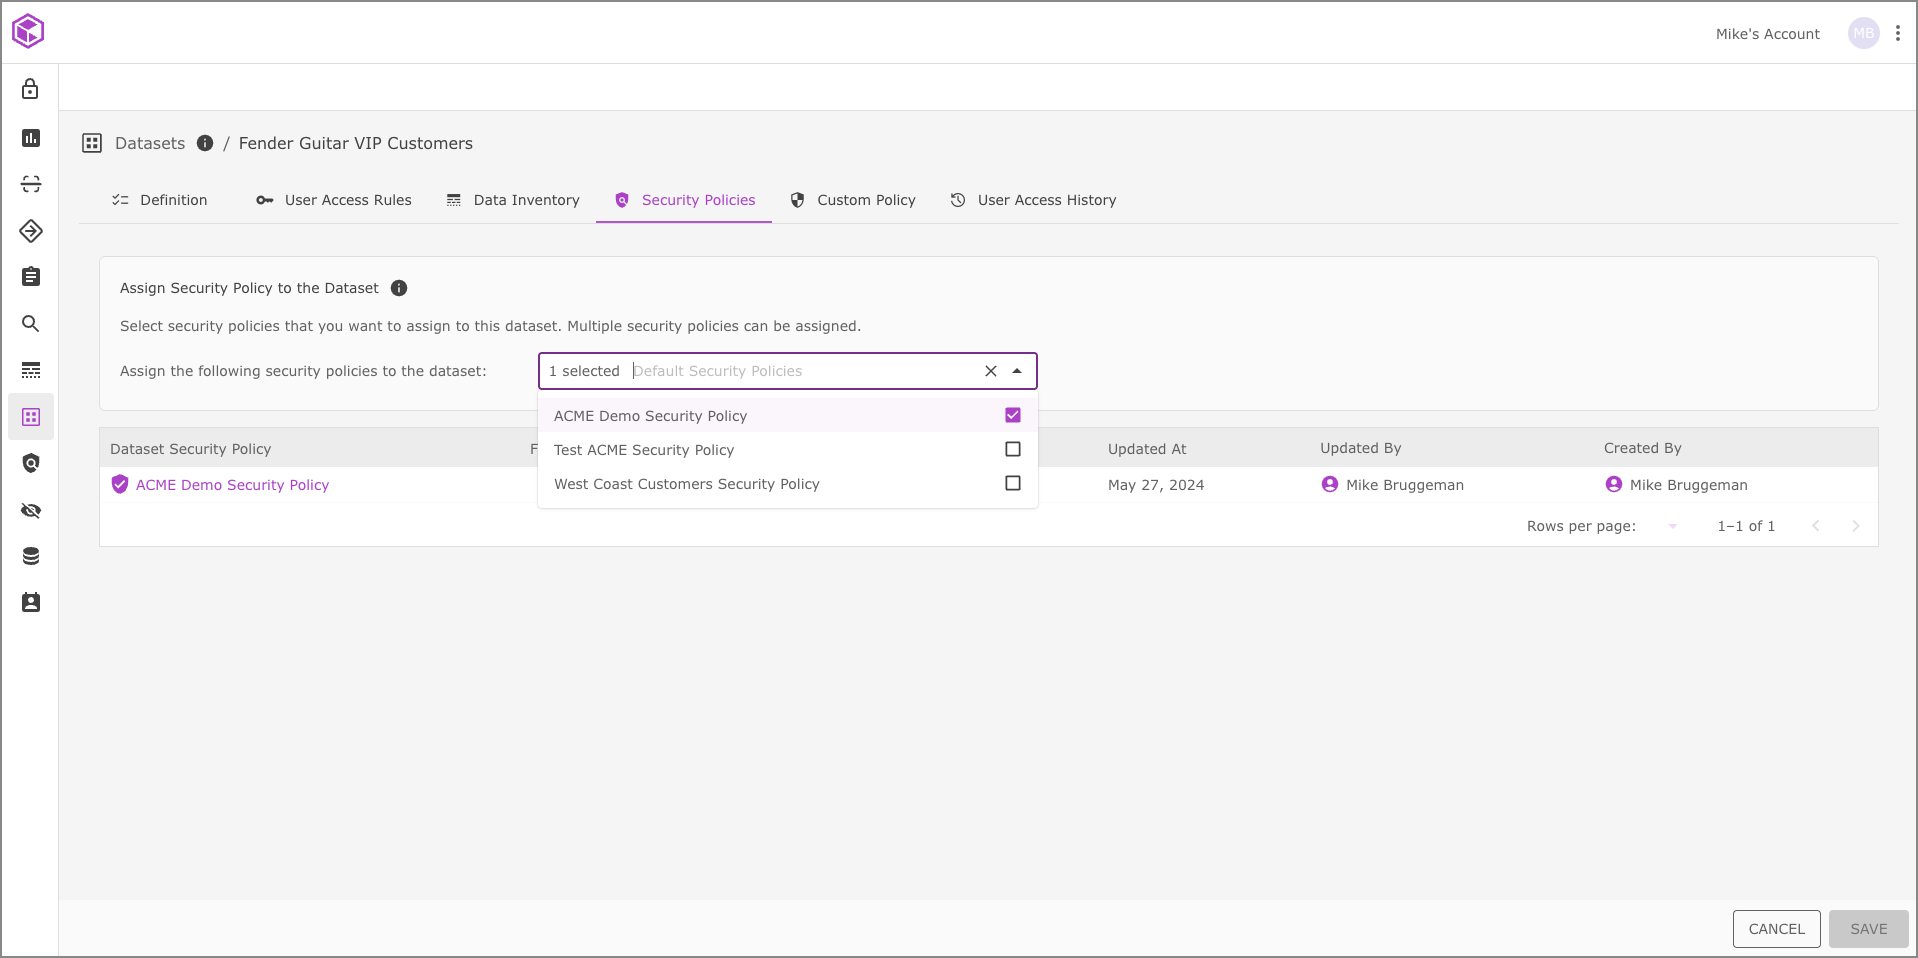
Task: Open the database stack sidebar icon
Action: pos(31,556)
